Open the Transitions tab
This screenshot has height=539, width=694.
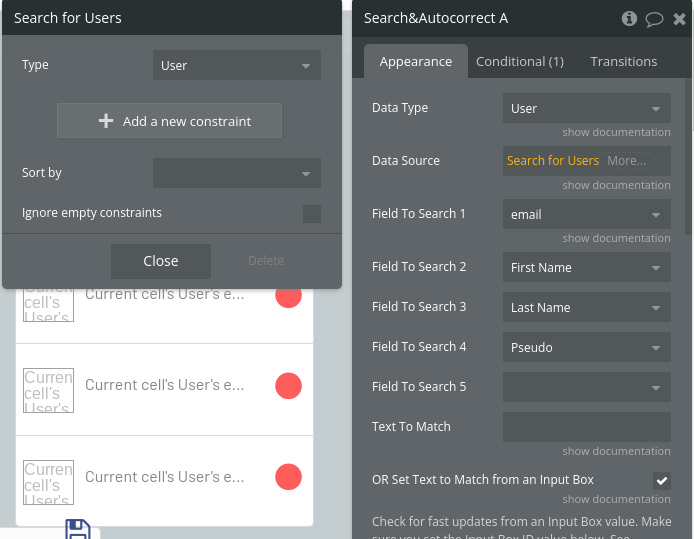coord(624,62)
